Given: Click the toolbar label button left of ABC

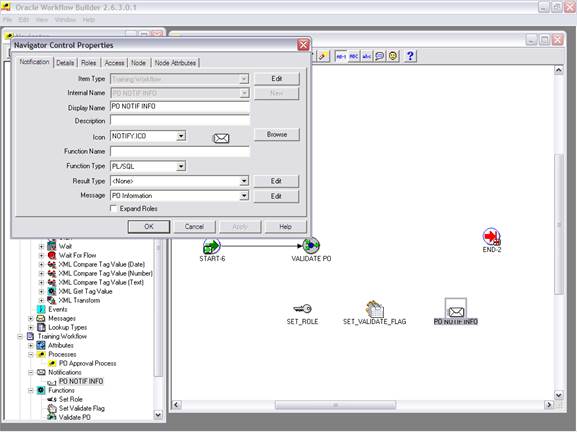Looking at the screenshot, I should tap(341, 56).
